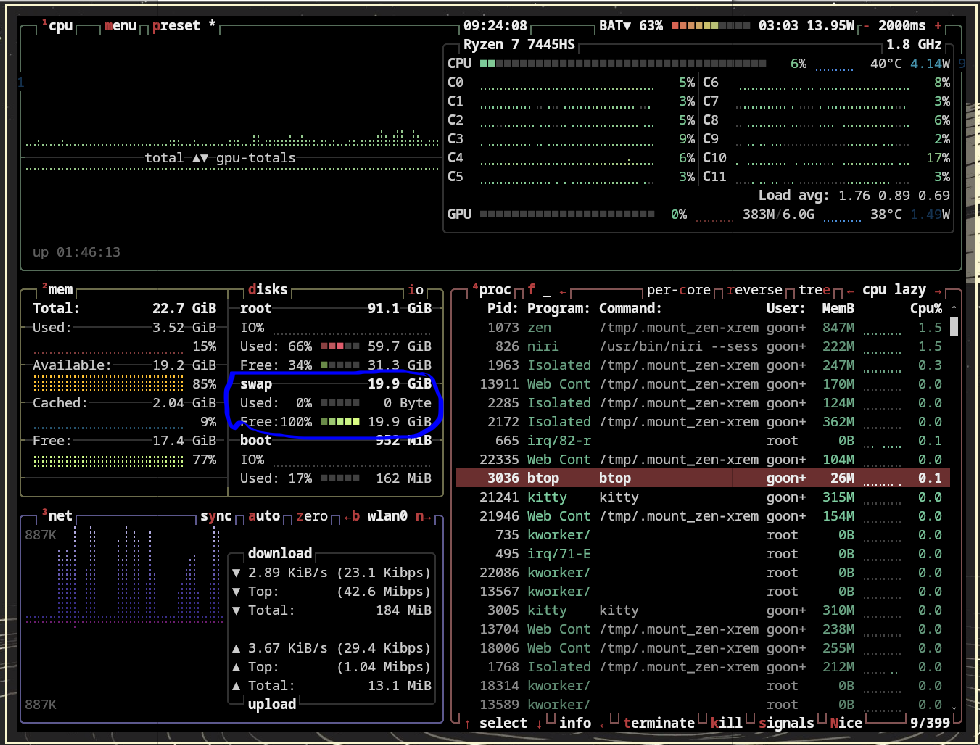Terminate the selected process
Image resolution: width=980 pixels, height=745 pixels.
coord(658,723)
